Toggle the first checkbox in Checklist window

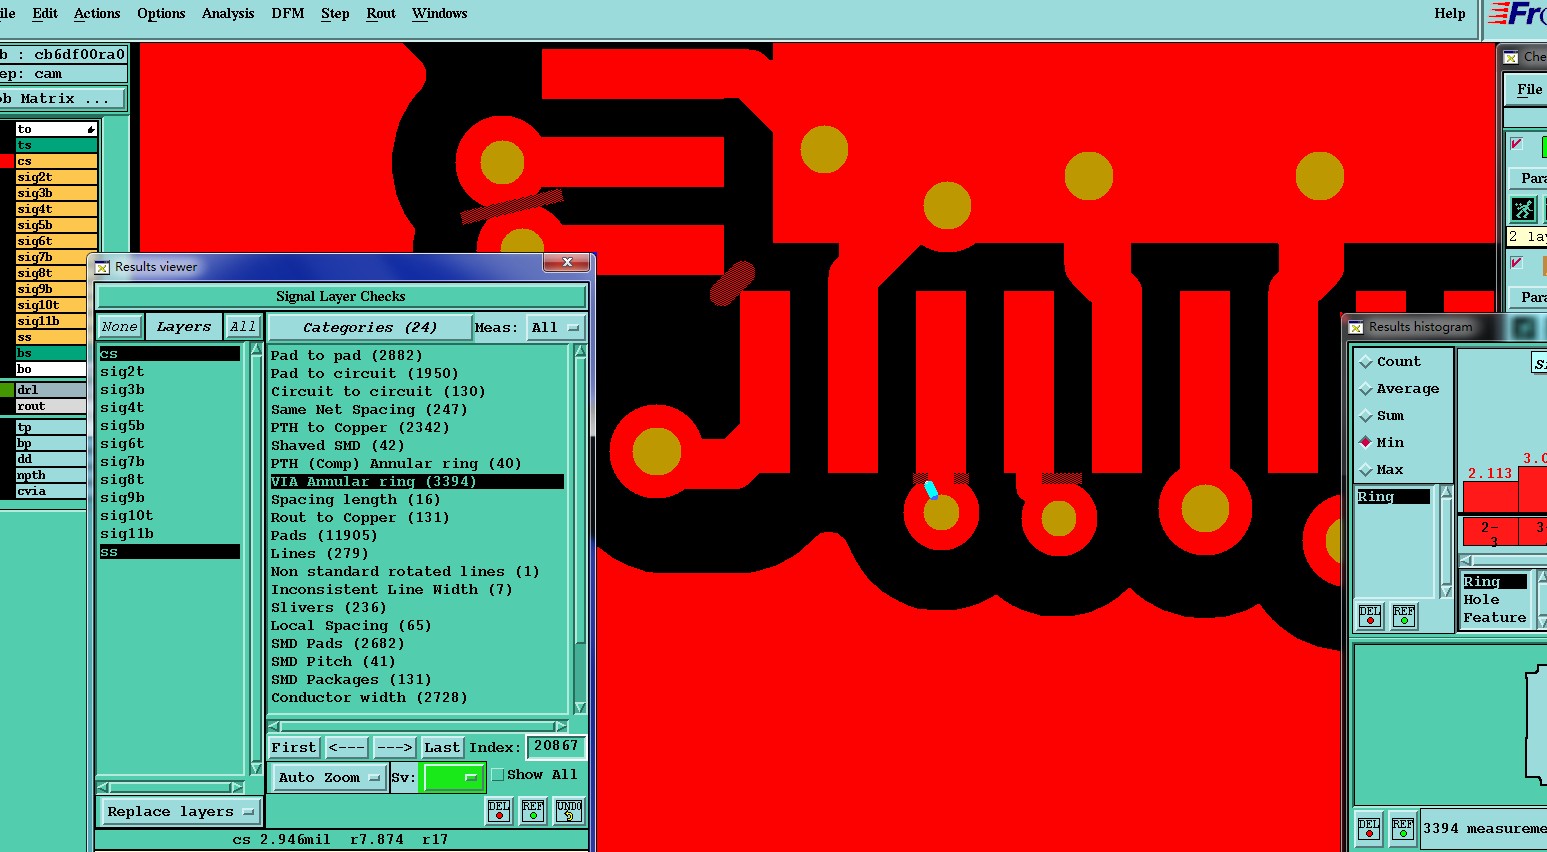coord(1517,144)
